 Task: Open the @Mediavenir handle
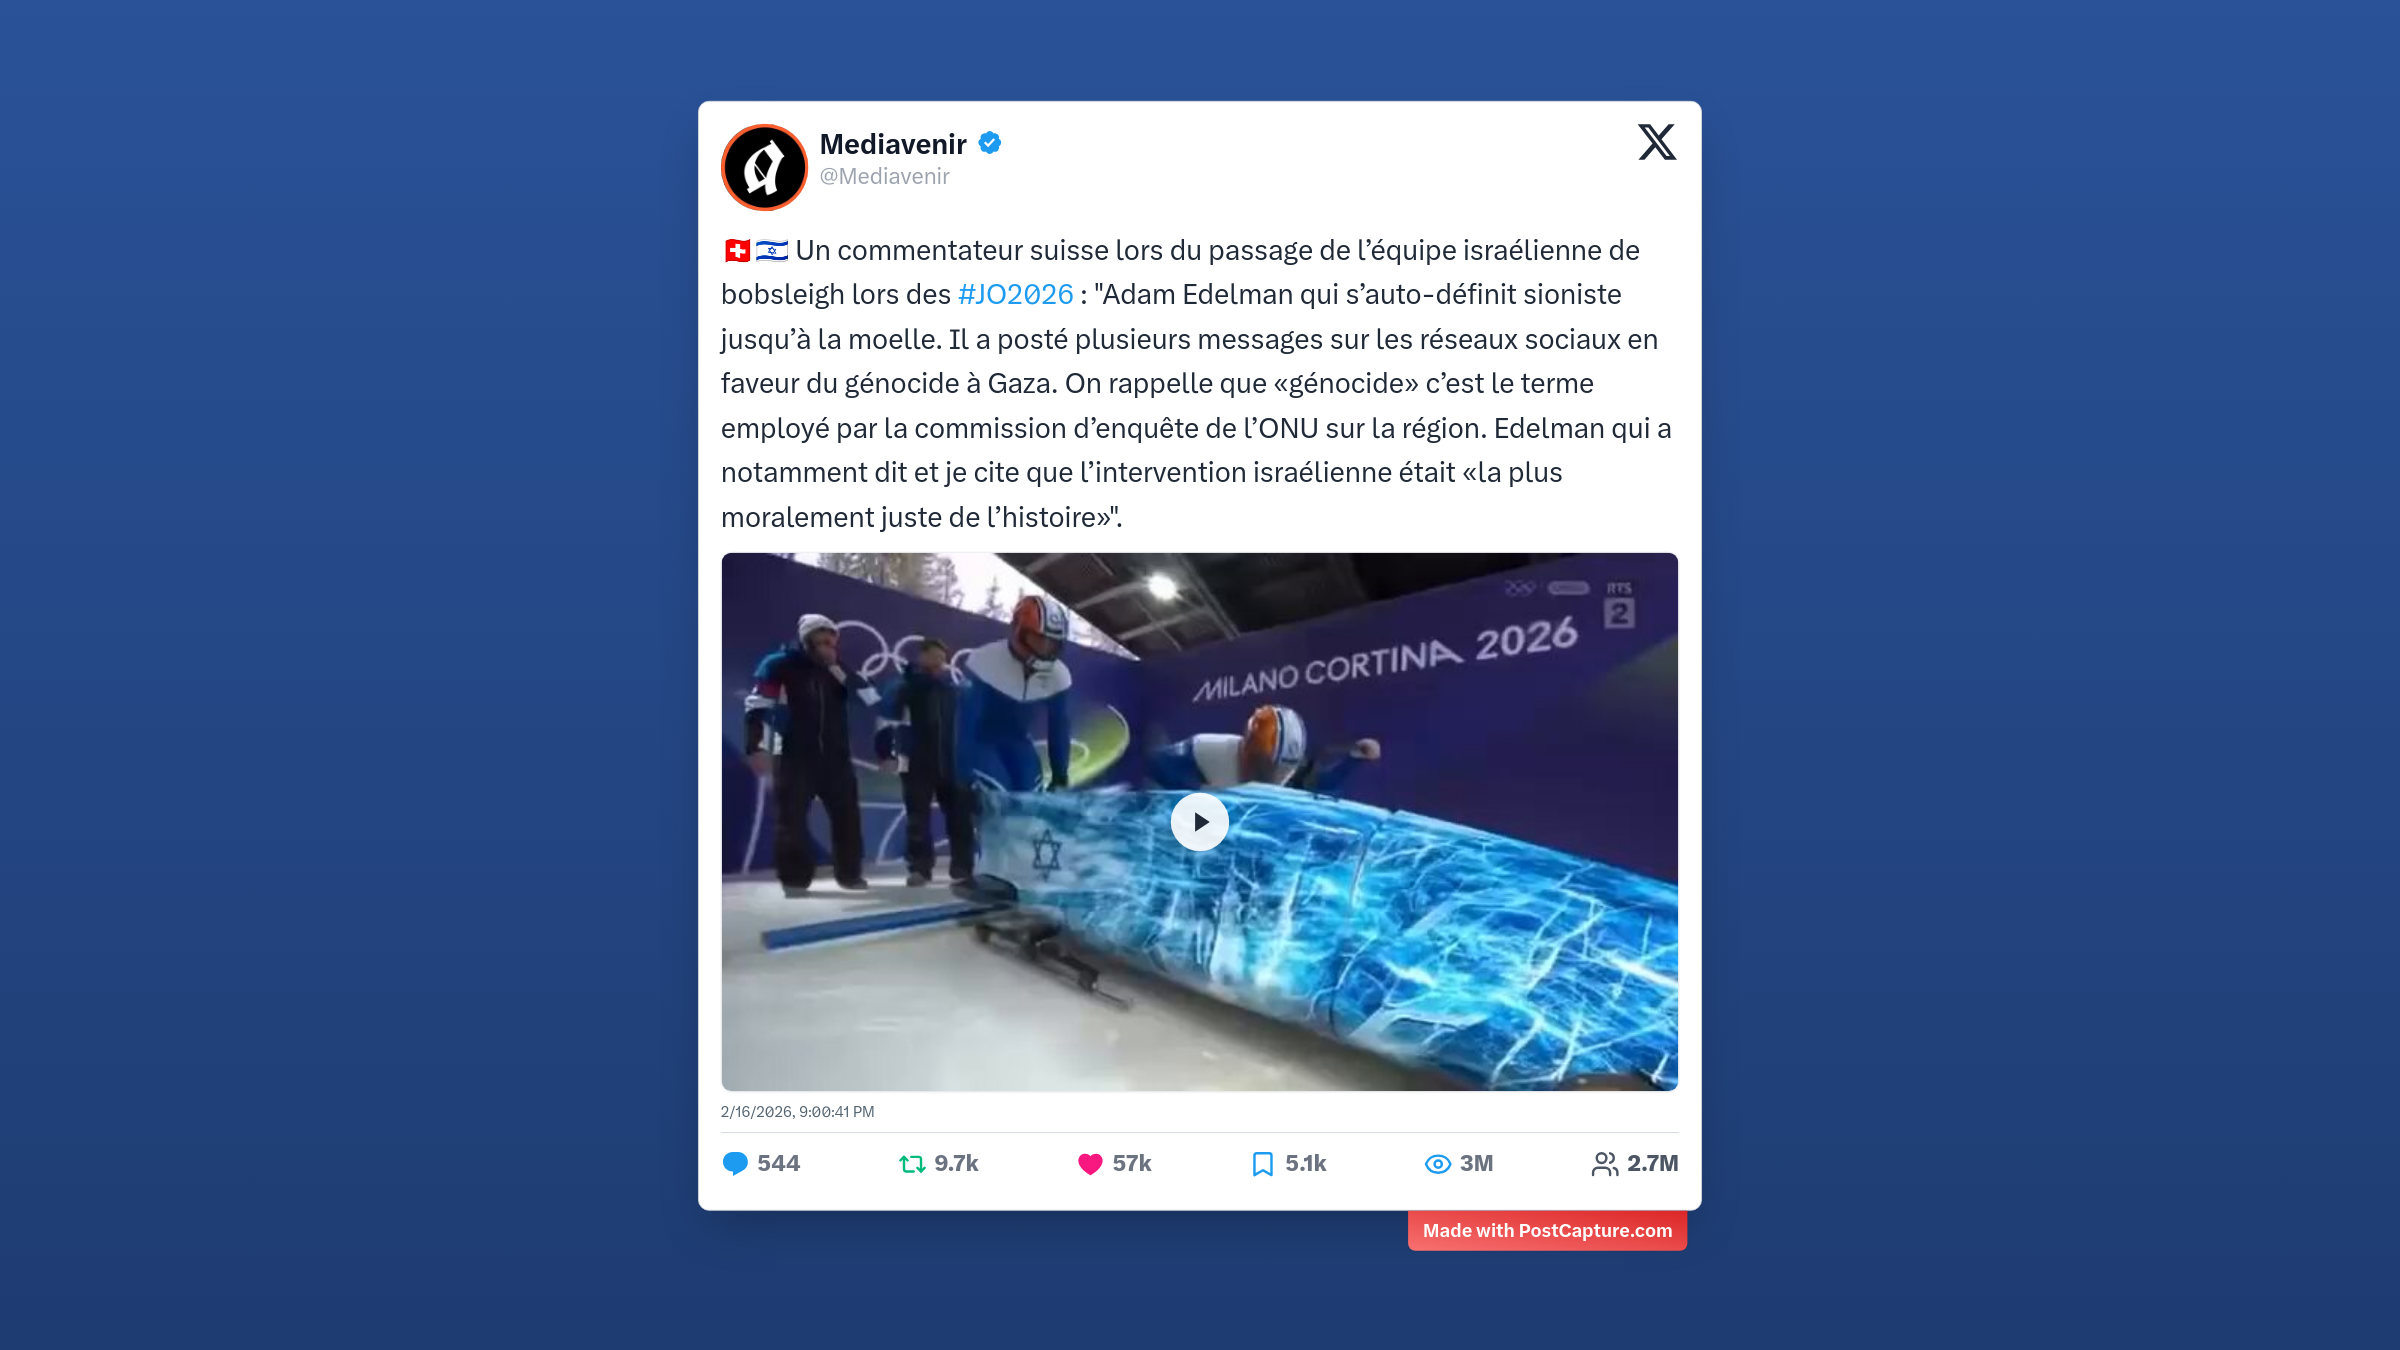click(884, 176)
